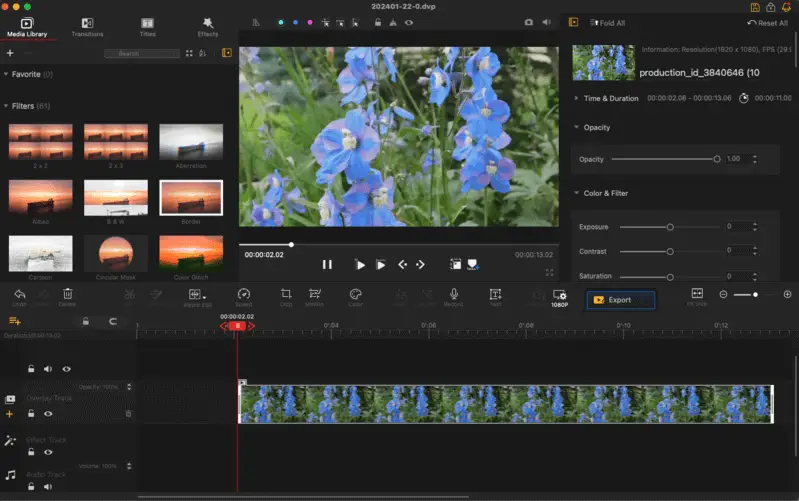Pause the video preview
The height and width of the screenshot is (501, 799).
327,265
